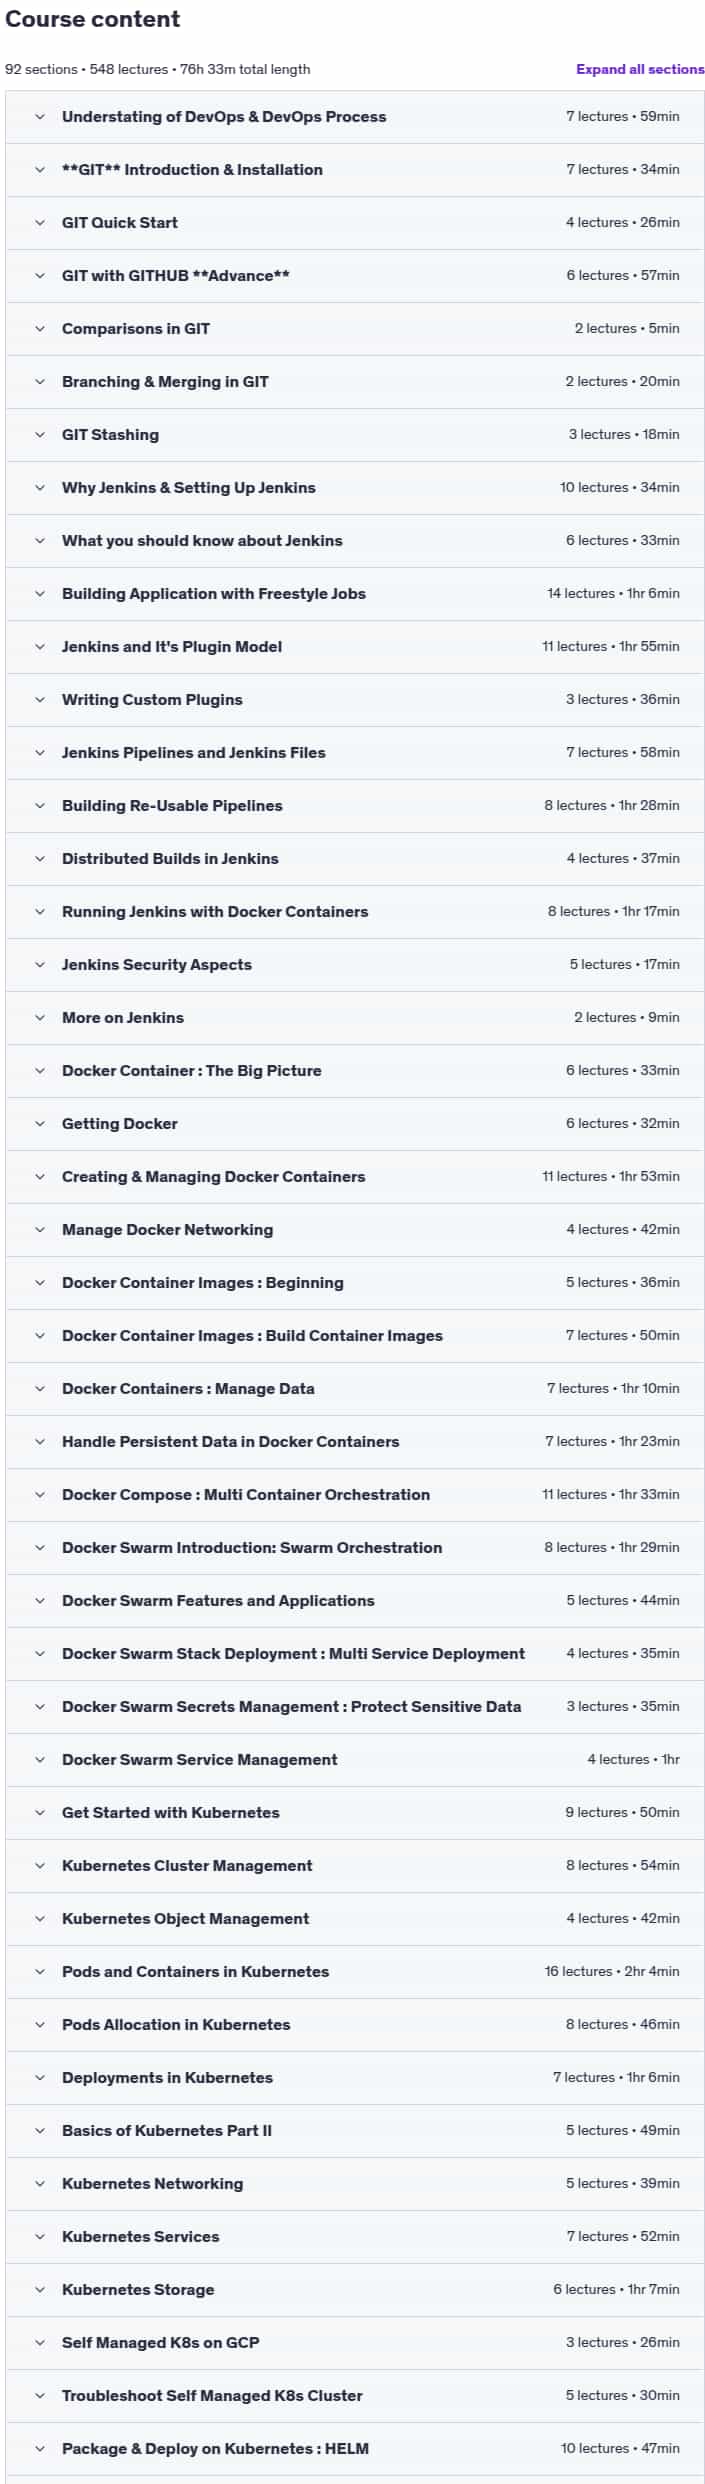The height and width of the screenshot is (2484, 705).
Task: Open Manage Docker Networking section
Action: [x=355, y=1230]
